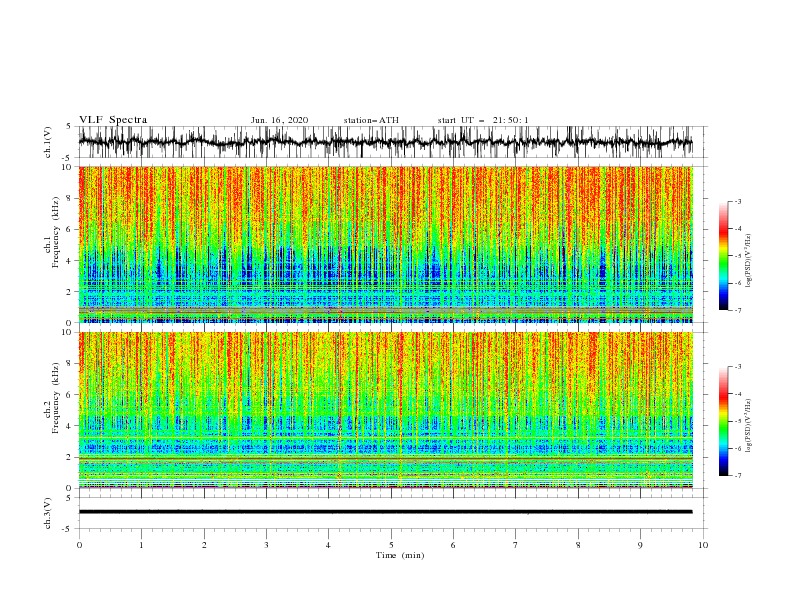Click time-axis tick label "9"
The image size is (792, 612).
pos(640,545)
